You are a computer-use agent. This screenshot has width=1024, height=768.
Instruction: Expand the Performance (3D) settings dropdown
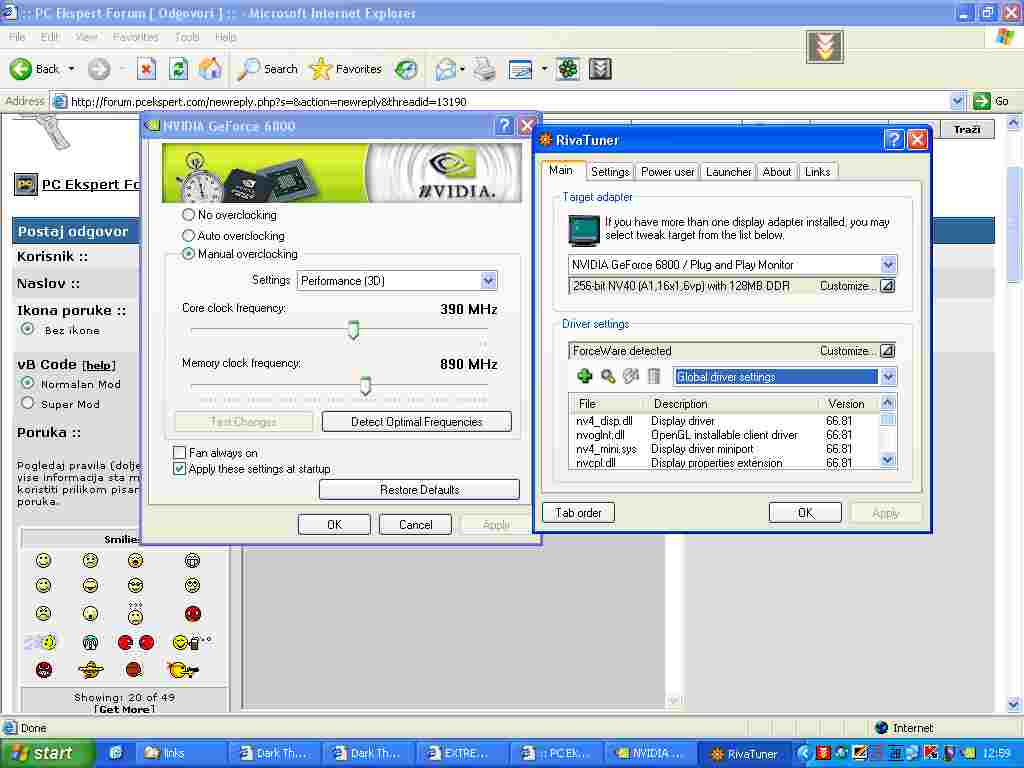click(488, 281)
